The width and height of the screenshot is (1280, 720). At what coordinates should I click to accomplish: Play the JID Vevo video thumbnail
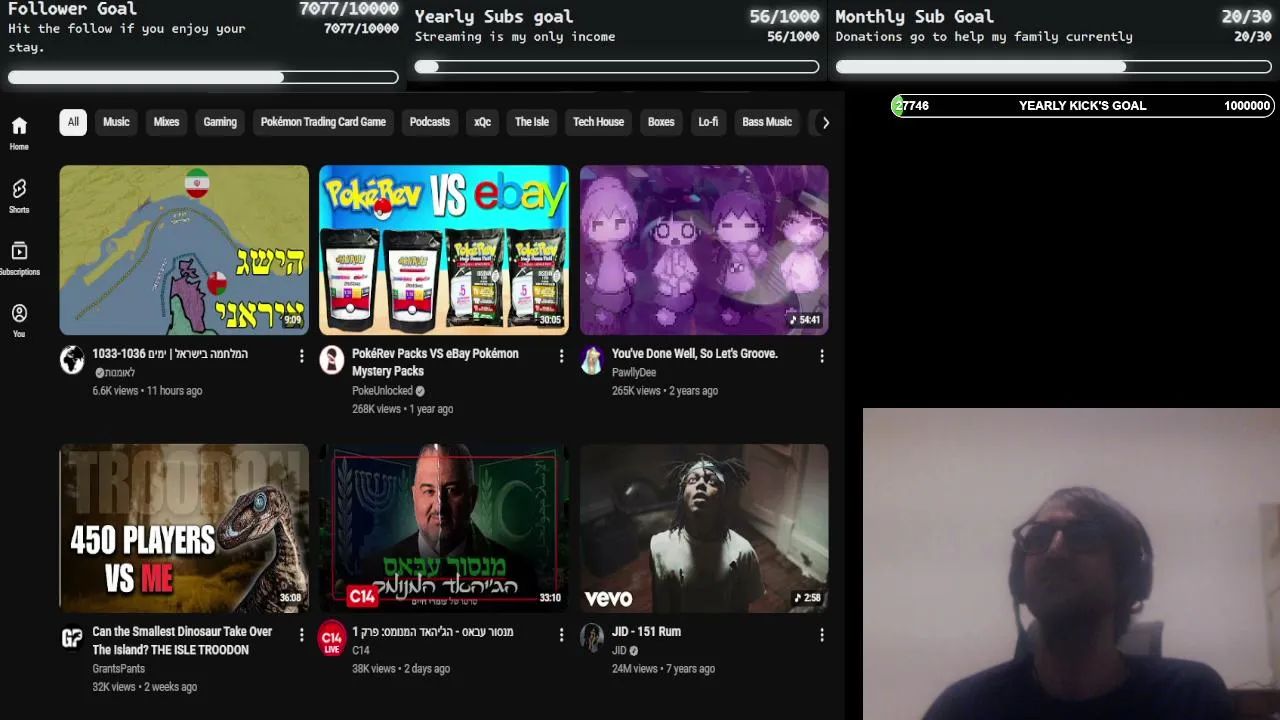pos(704,528)
